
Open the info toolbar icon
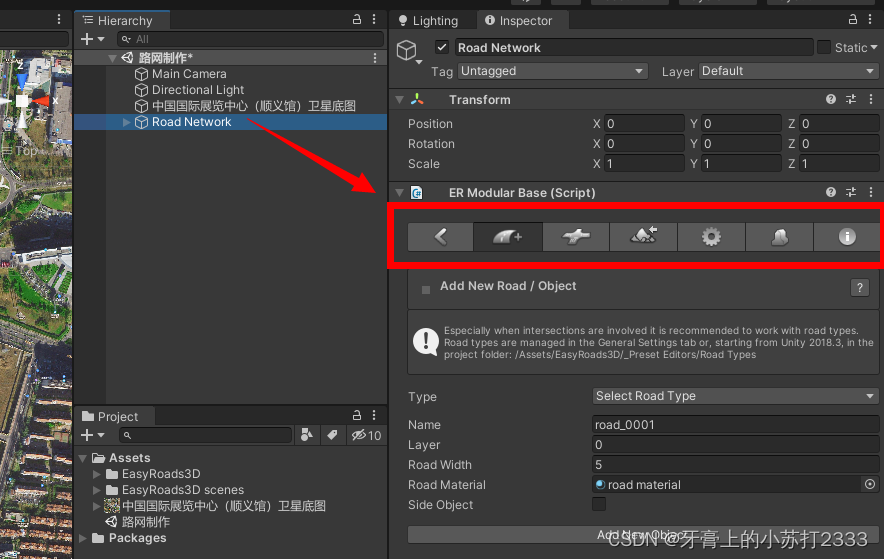[x=847, y=237]
